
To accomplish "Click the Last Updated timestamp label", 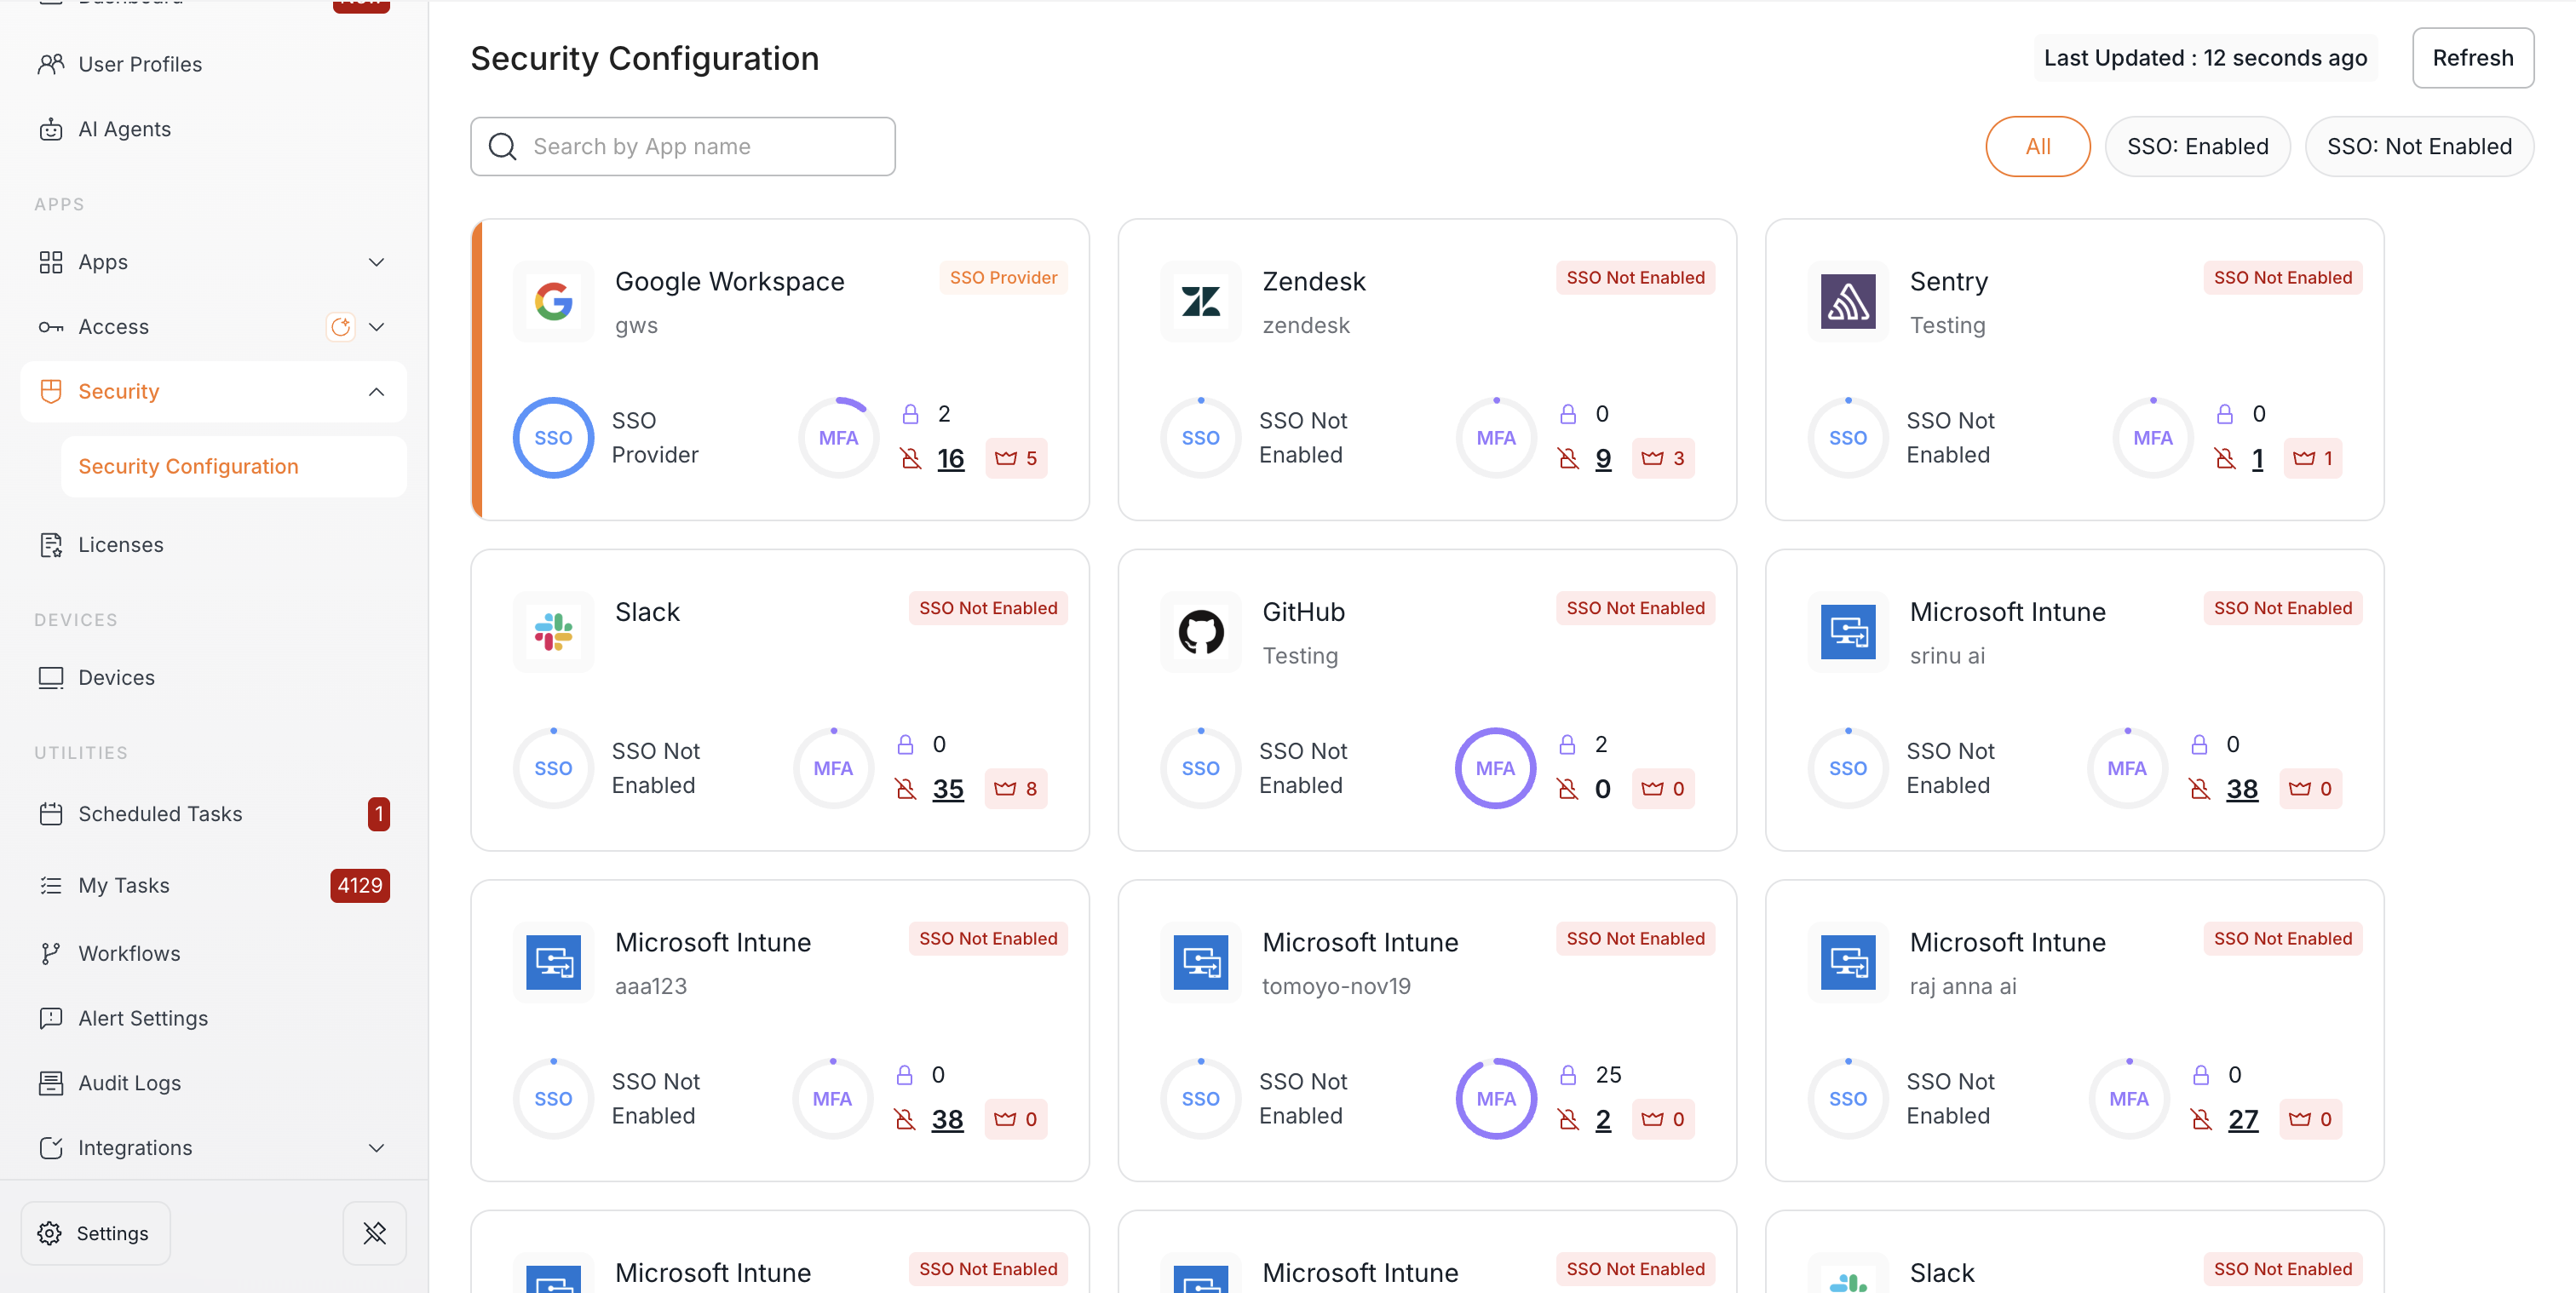I will coord(2205,58).
